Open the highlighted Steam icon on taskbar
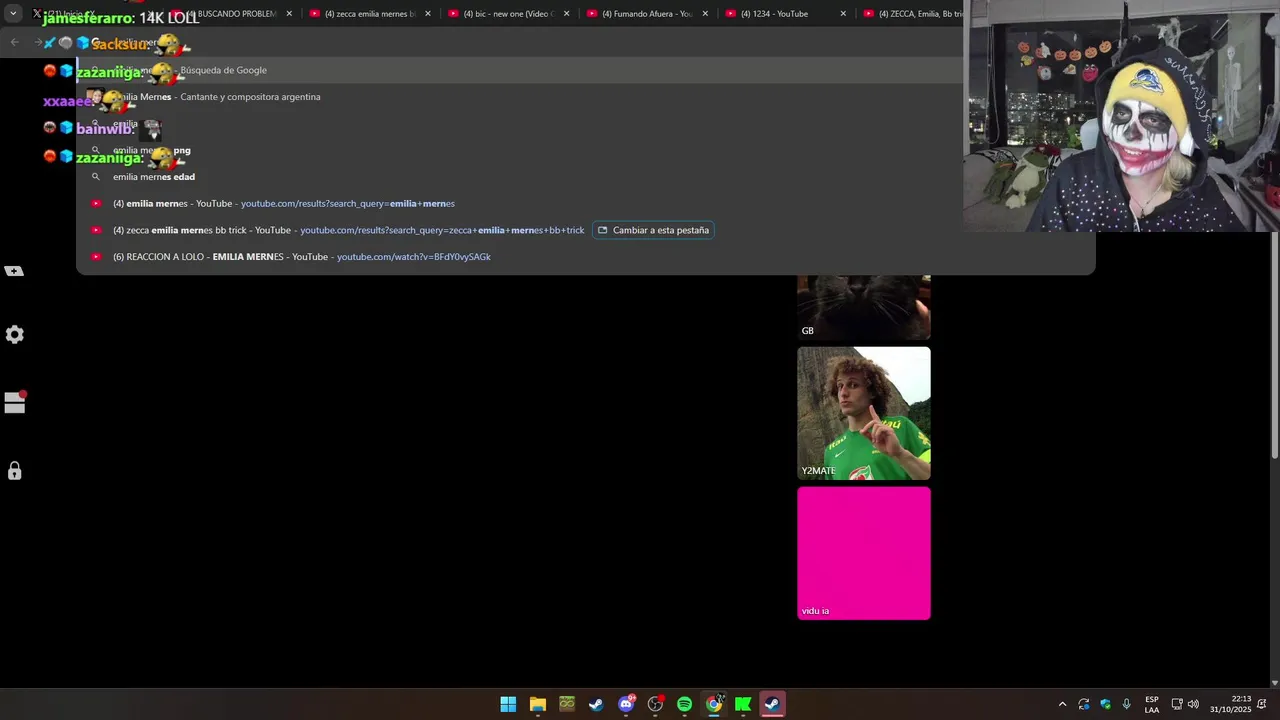Screen dimensions: 1280x720 click(x=772, y=704)
